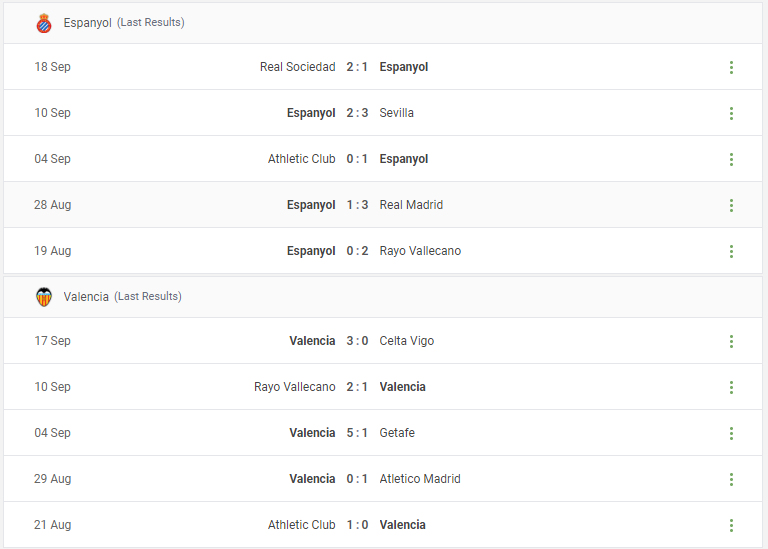Screen dimensions: 768x549
Task: Open three-dot menu for Espanyol vs Sevilla
Action: [731, 114]
